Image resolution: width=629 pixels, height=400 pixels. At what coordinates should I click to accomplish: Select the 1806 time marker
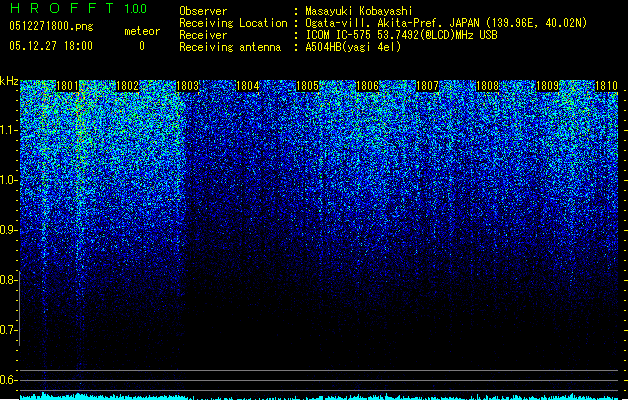[x=367, y=86]
